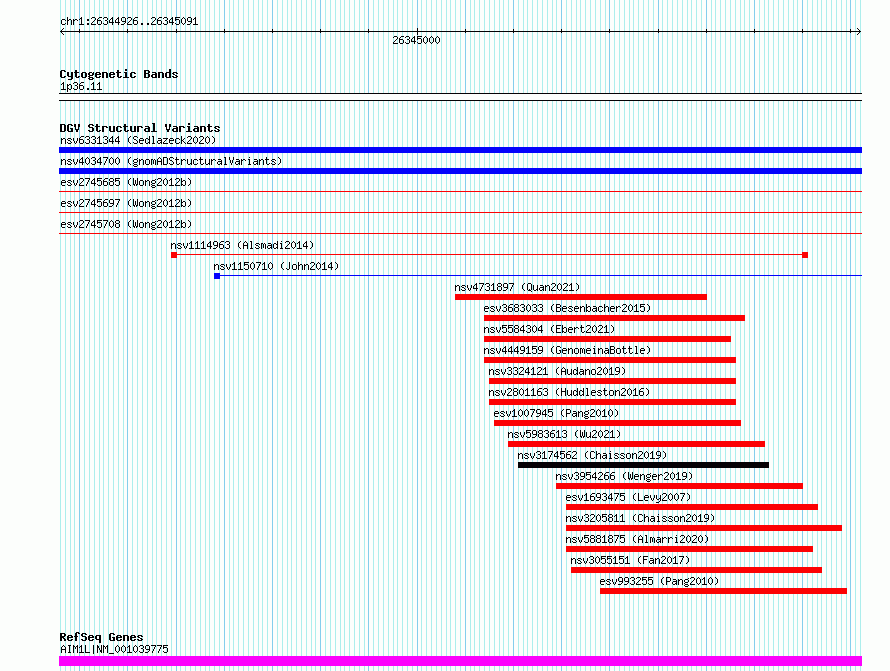Click the chr1:26344926..26345091 coordinate label
The image size is (890, 671).
(x=129, y=22)
